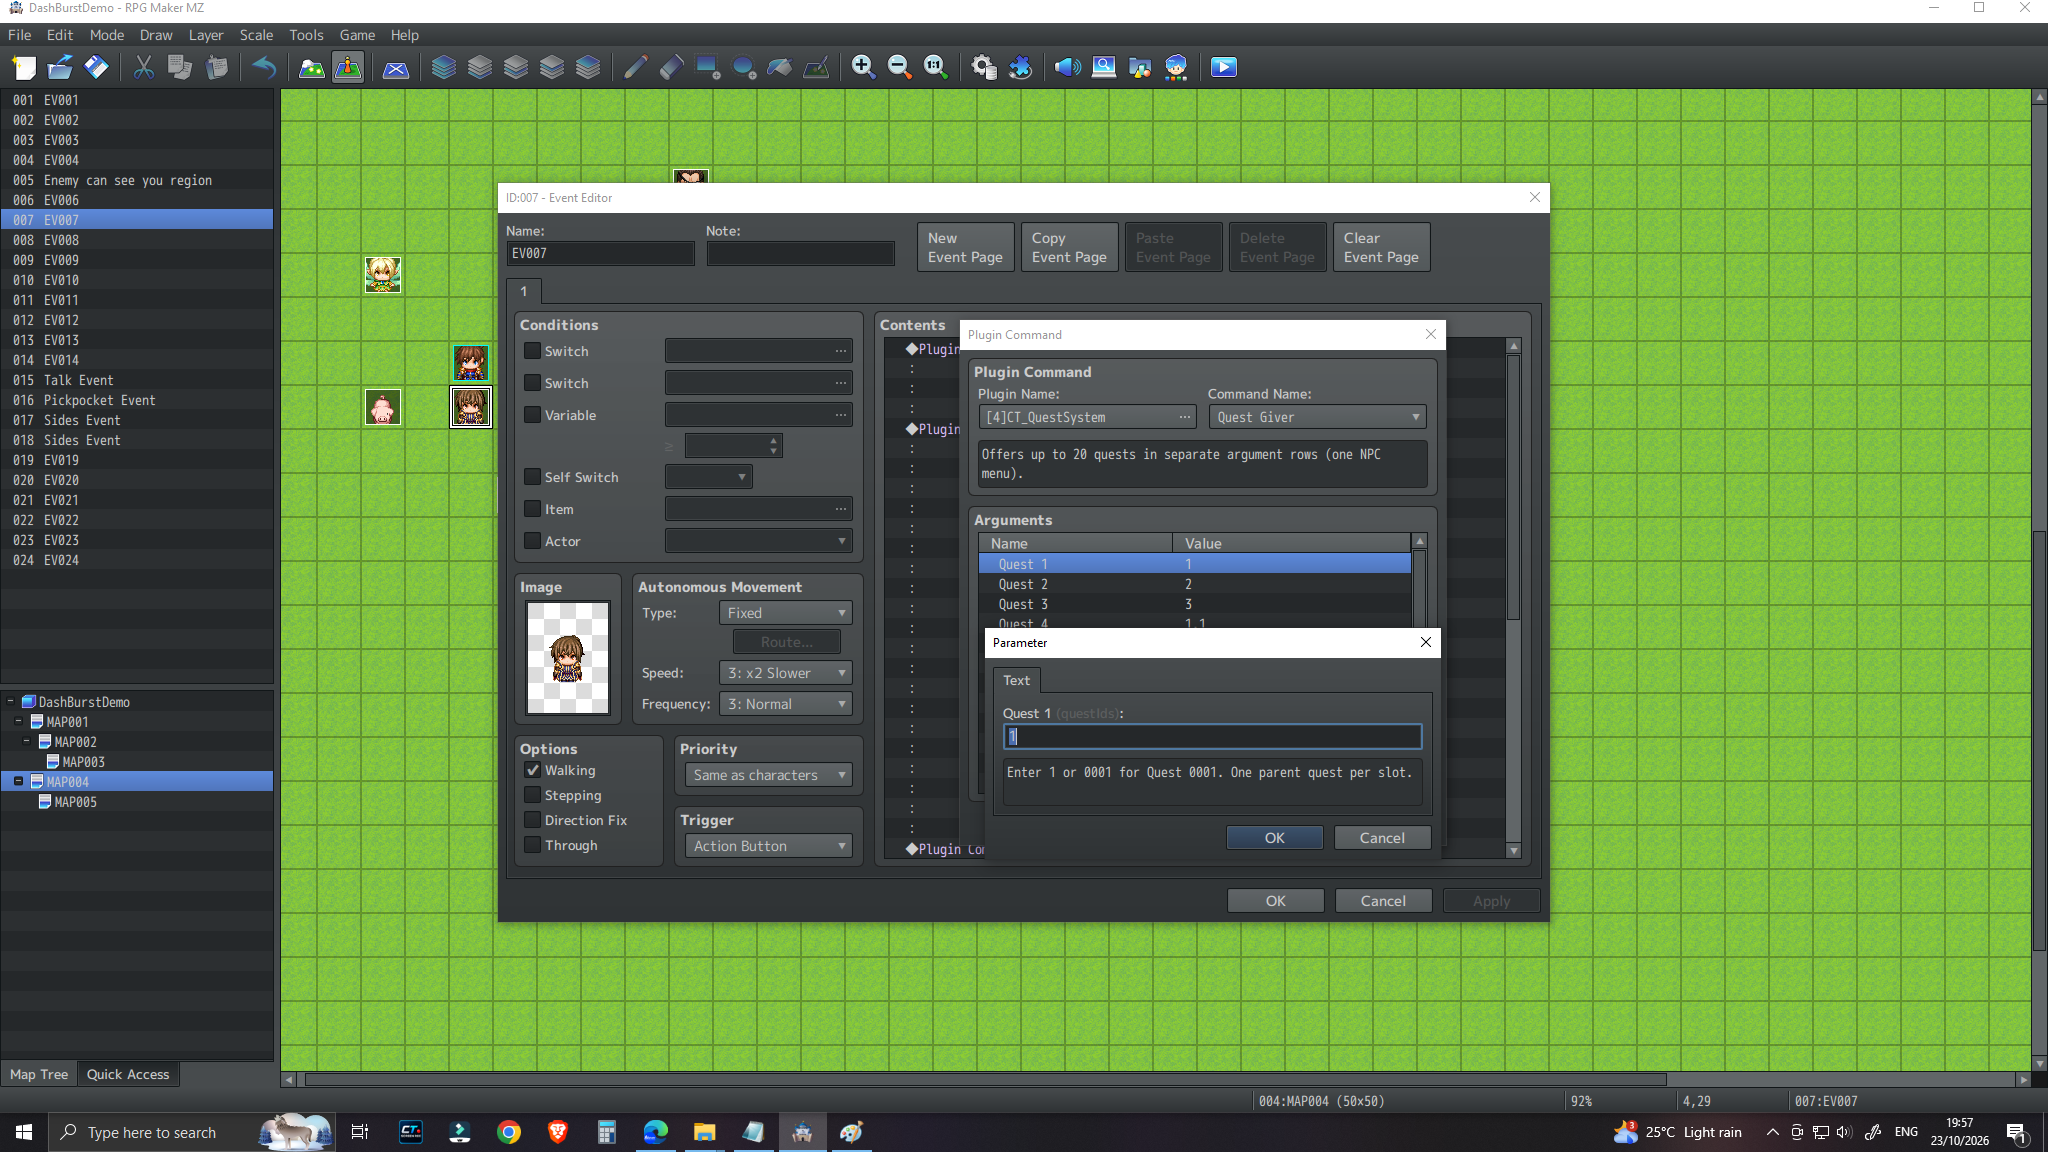The width and height of the screenshot is (2048, 1152).
Task: Enable the Item condition checkbox
Action: [533, 509]
